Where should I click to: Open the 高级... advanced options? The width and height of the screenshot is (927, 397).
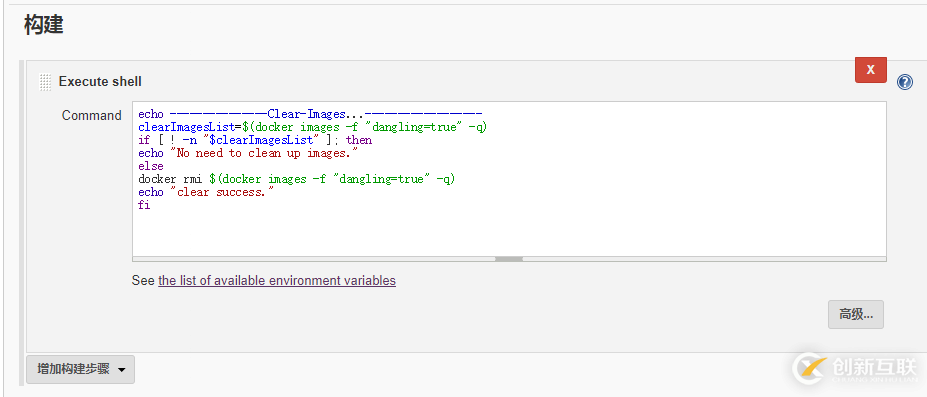855,314
